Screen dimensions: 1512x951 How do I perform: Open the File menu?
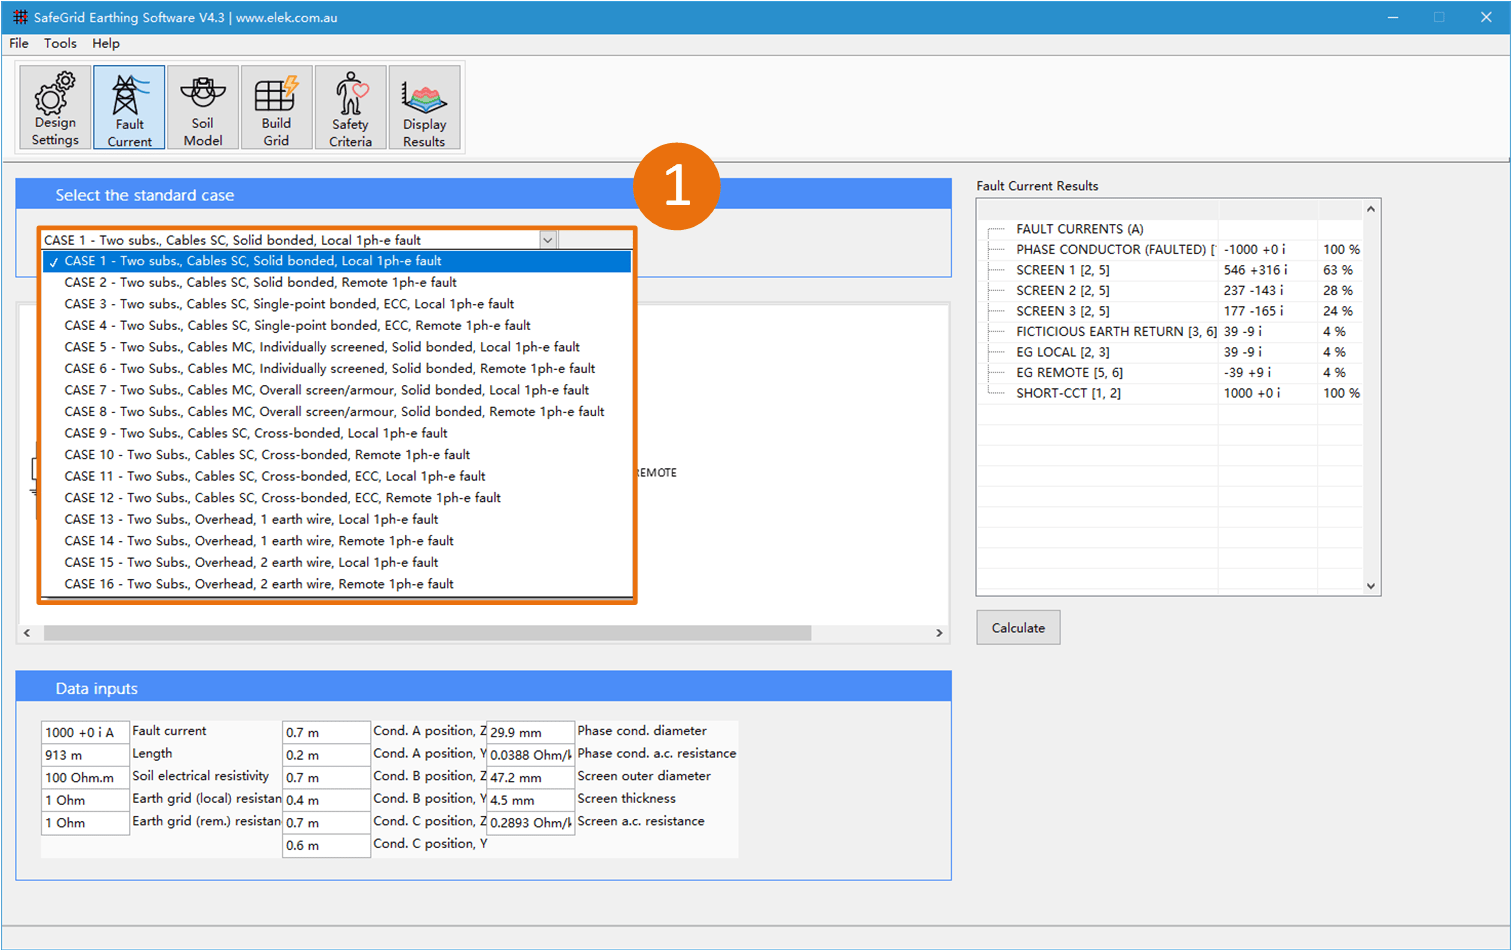(18, 43)
